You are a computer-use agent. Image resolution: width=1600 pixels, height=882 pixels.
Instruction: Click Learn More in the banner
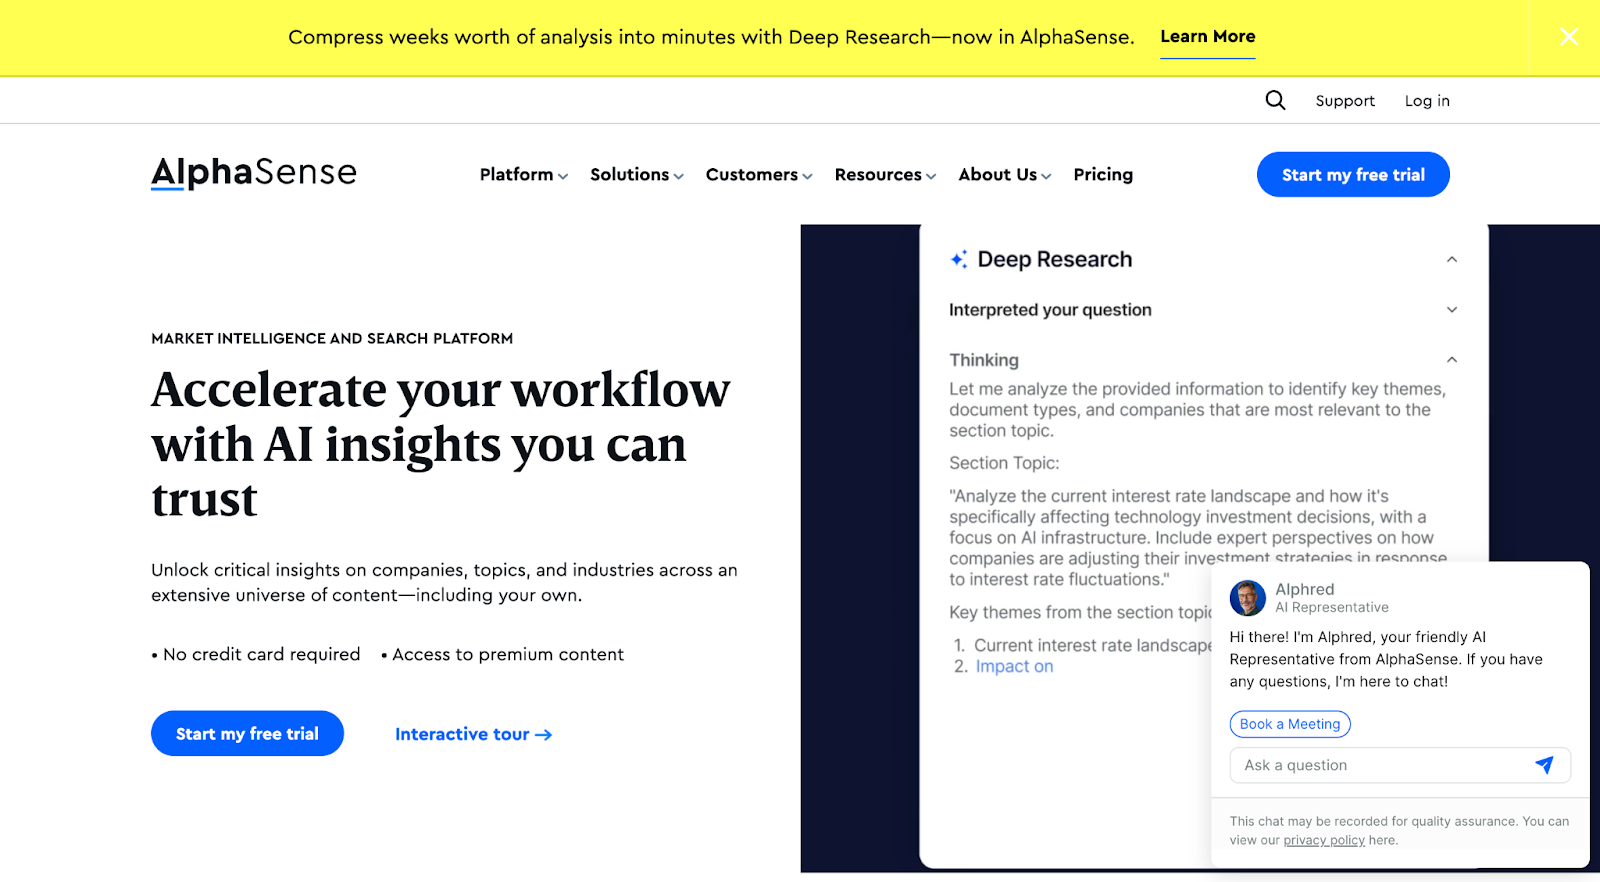point(1207,37)
